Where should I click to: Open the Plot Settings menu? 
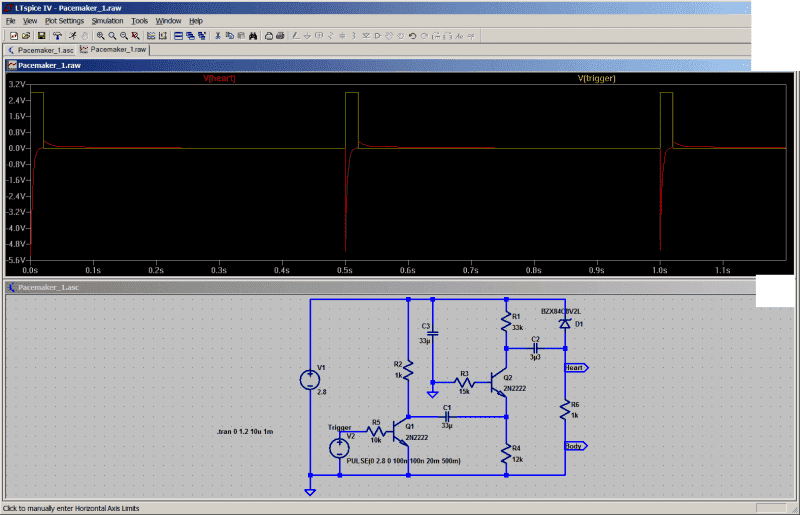(65, 20)
